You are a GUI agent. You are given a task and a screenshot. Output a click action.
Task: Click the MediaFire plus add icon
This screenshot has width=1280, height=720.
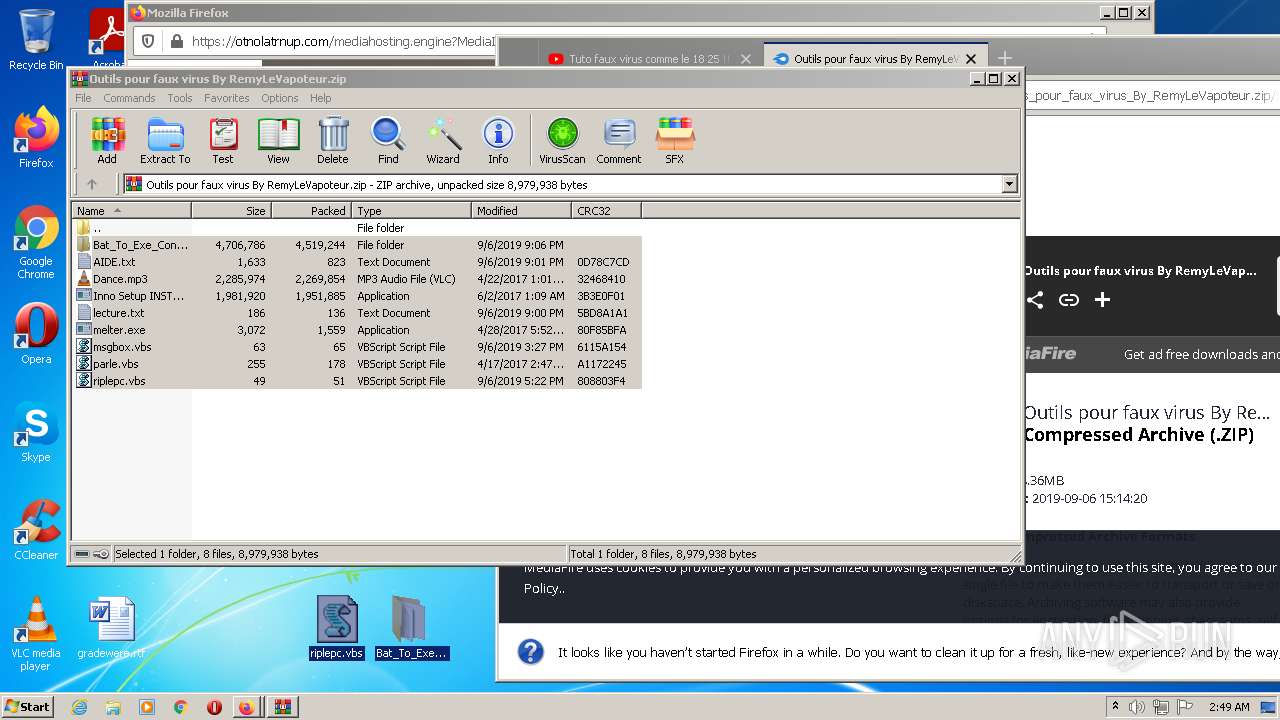[x=1102, y=300]
